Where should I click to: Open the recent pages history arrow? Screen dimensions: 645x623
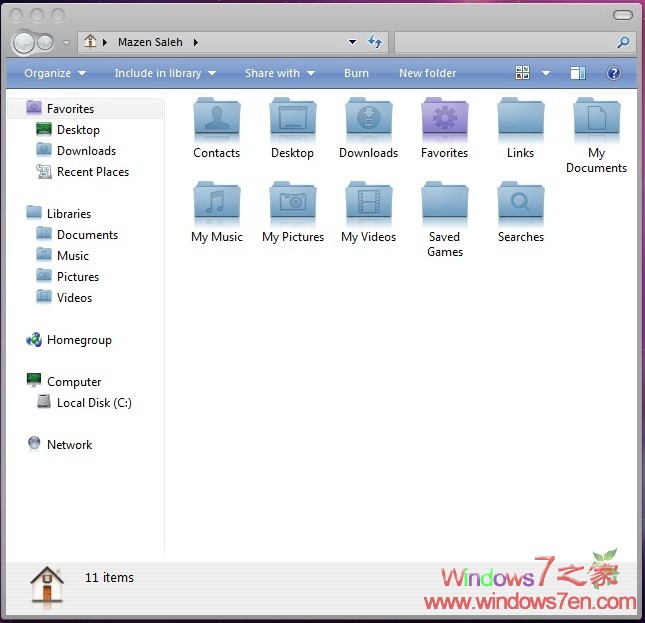(66, 42)
